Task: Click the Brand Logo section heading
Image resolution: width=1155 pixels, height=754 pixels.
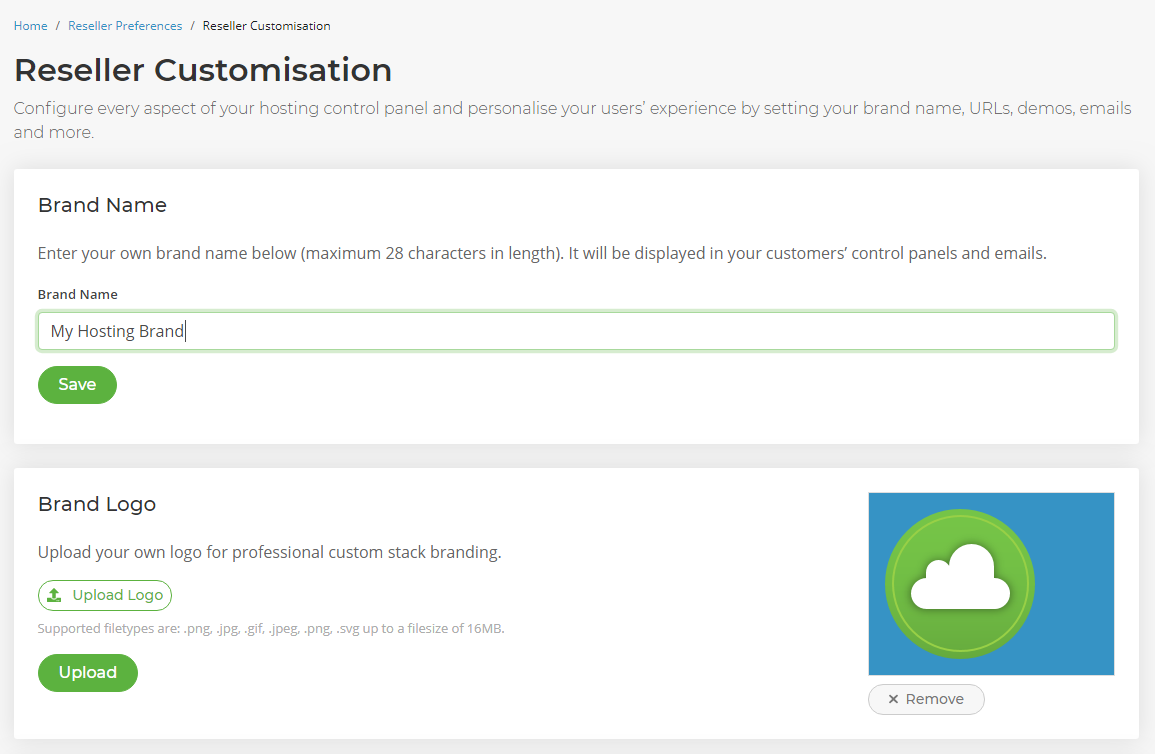Action: tap(97, 504)
